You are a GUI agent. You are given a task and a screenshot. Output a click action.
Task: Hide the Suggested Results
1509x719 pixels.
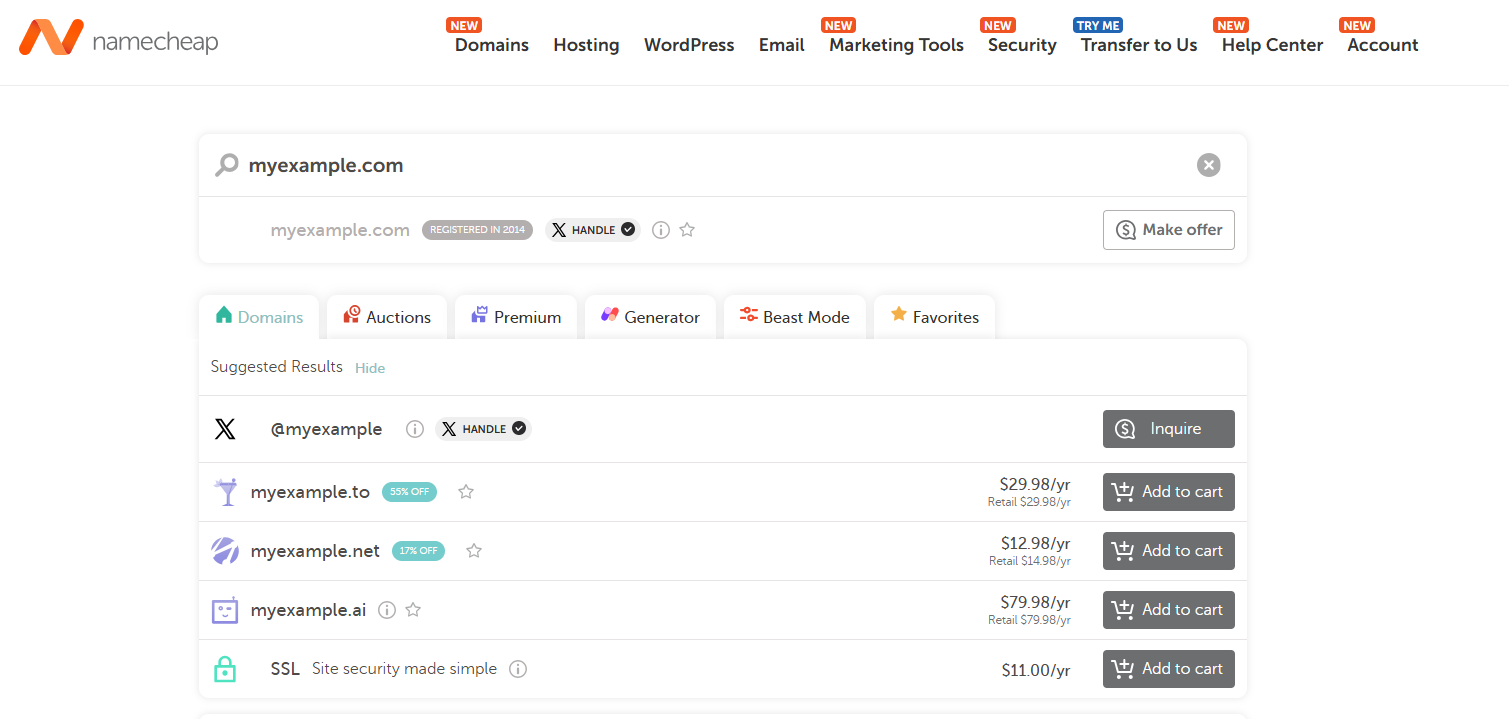tap(370, 368)
